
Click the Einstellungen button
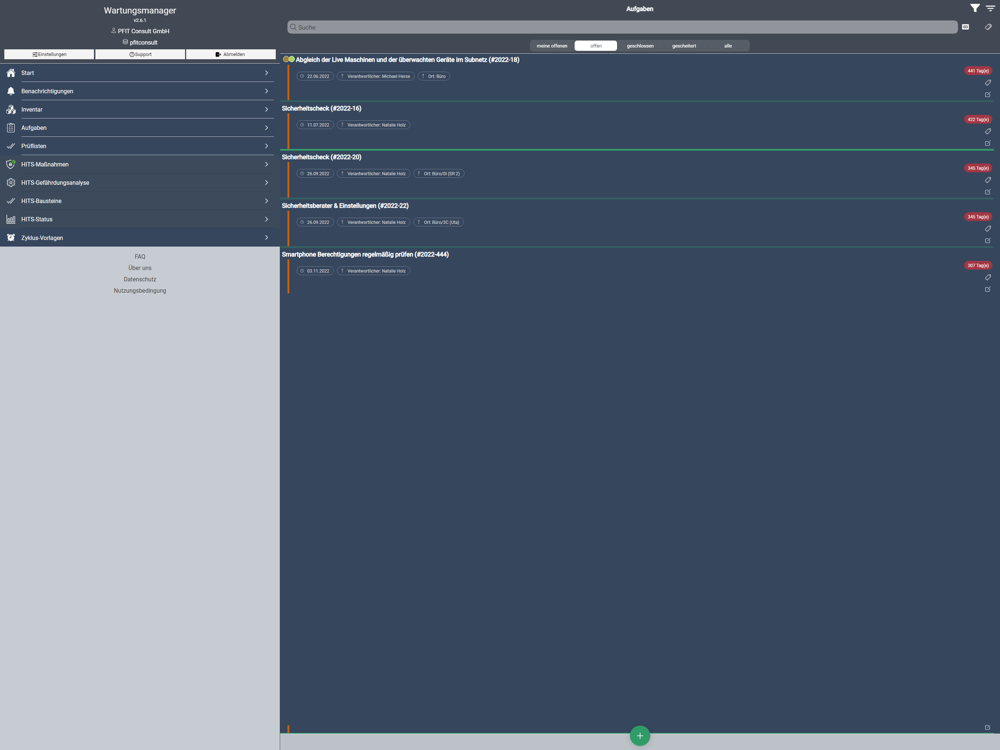point(49,54)
